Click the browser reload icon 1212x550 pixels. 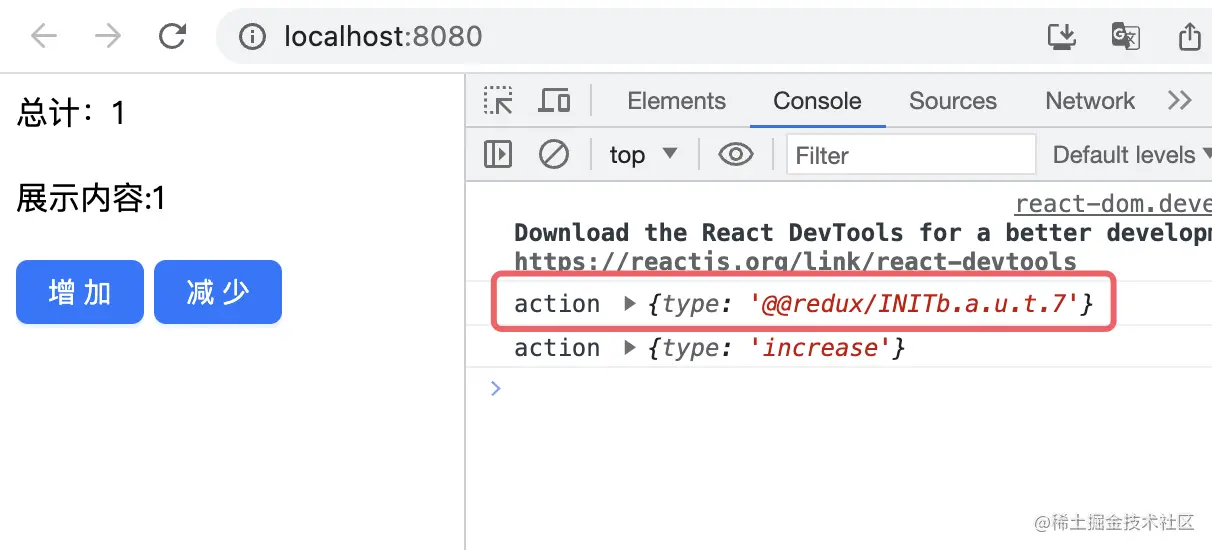[x=173, y=37]
